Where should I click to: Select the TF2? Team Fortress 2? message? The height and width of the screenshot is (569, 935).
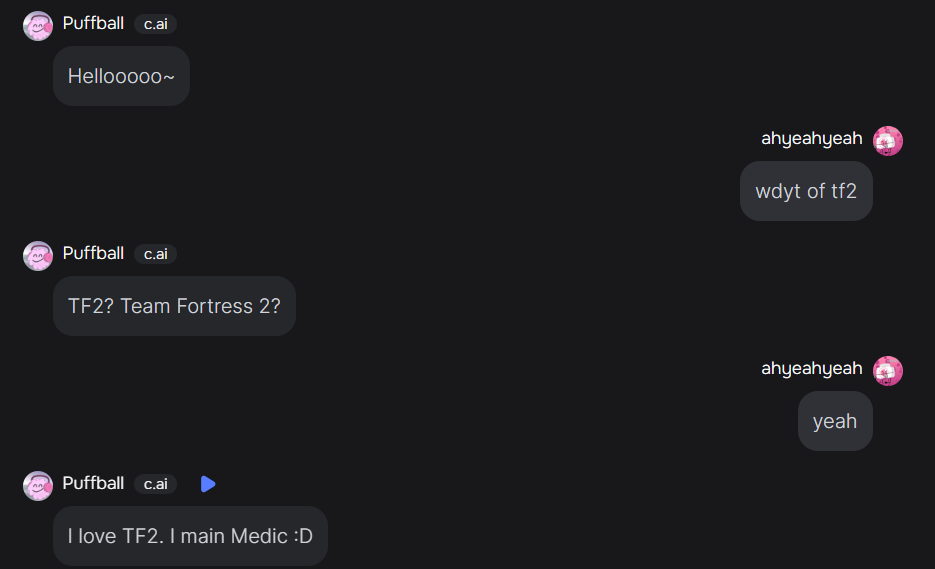[x=174, y=306]
